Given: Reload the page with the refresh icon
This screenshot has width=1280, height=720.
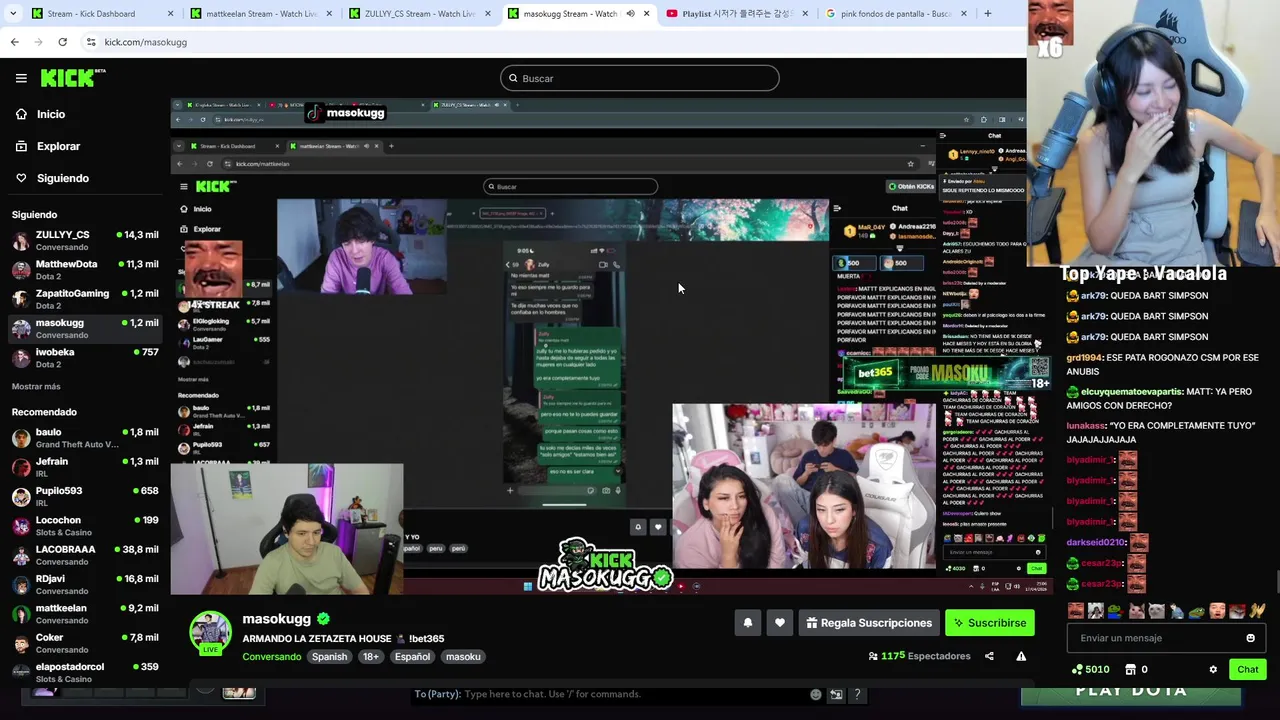Looking at the screenshot, I should click(x=62, y=42).
